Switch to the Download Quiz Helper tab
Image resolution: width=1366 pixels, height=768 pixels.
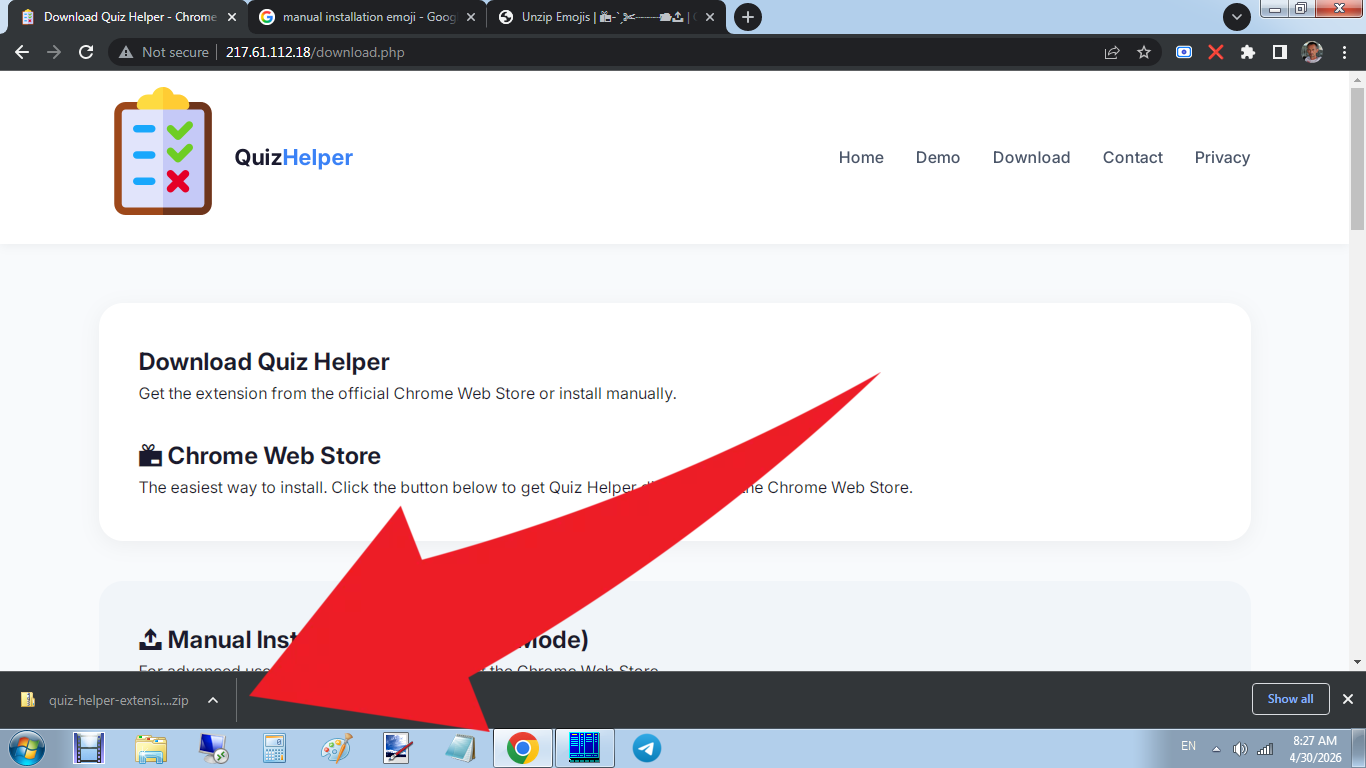point(130,17)
